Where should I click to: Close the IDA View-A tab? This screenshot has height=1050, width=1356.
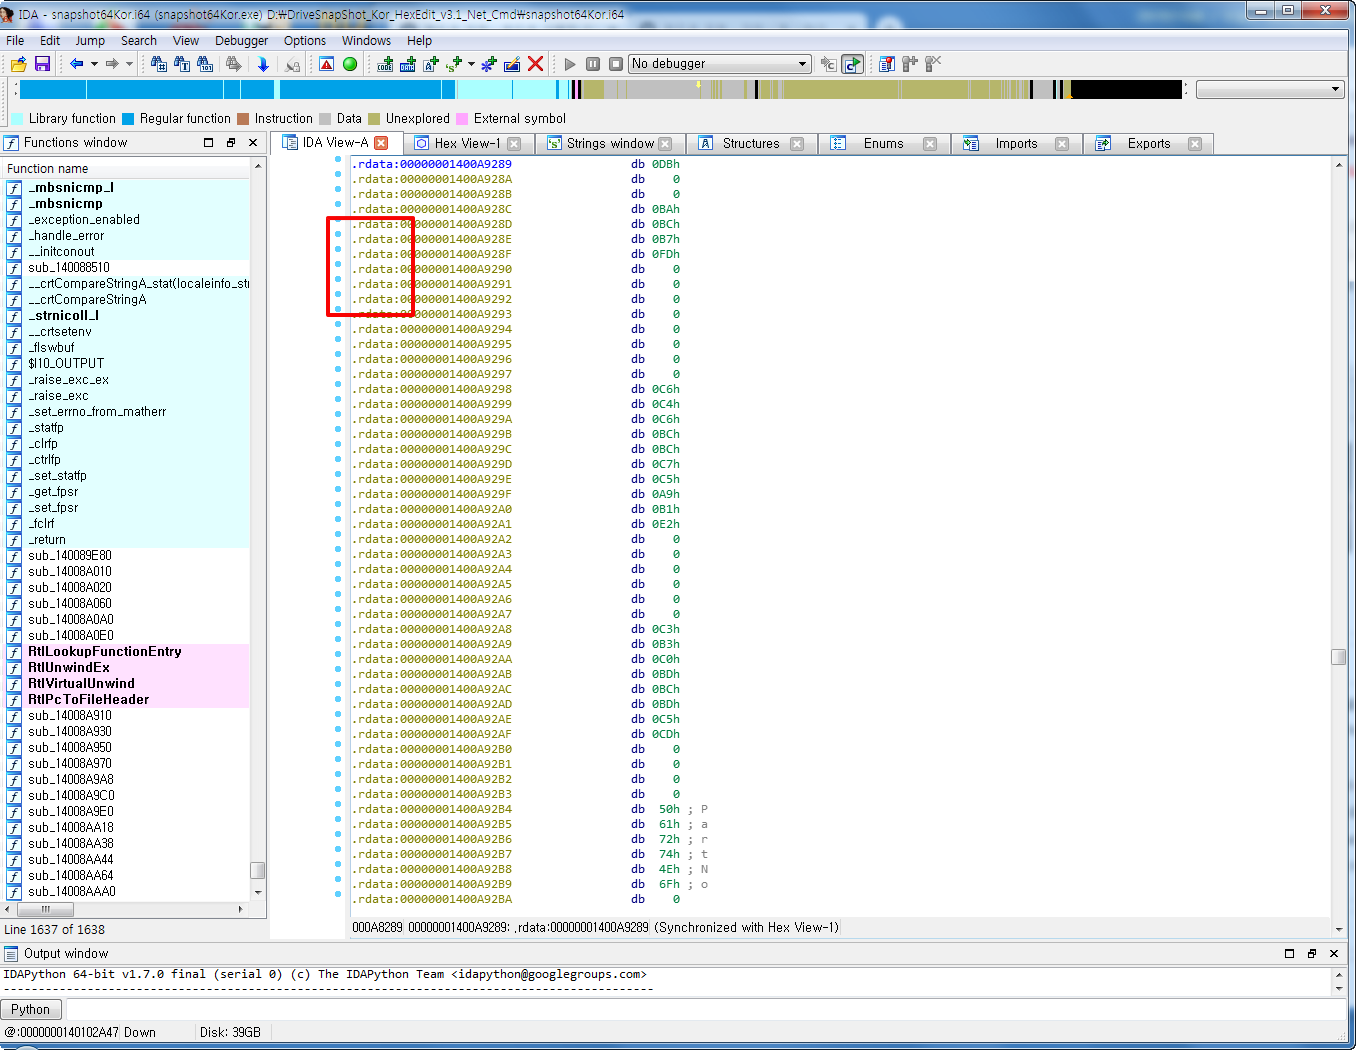381,143
